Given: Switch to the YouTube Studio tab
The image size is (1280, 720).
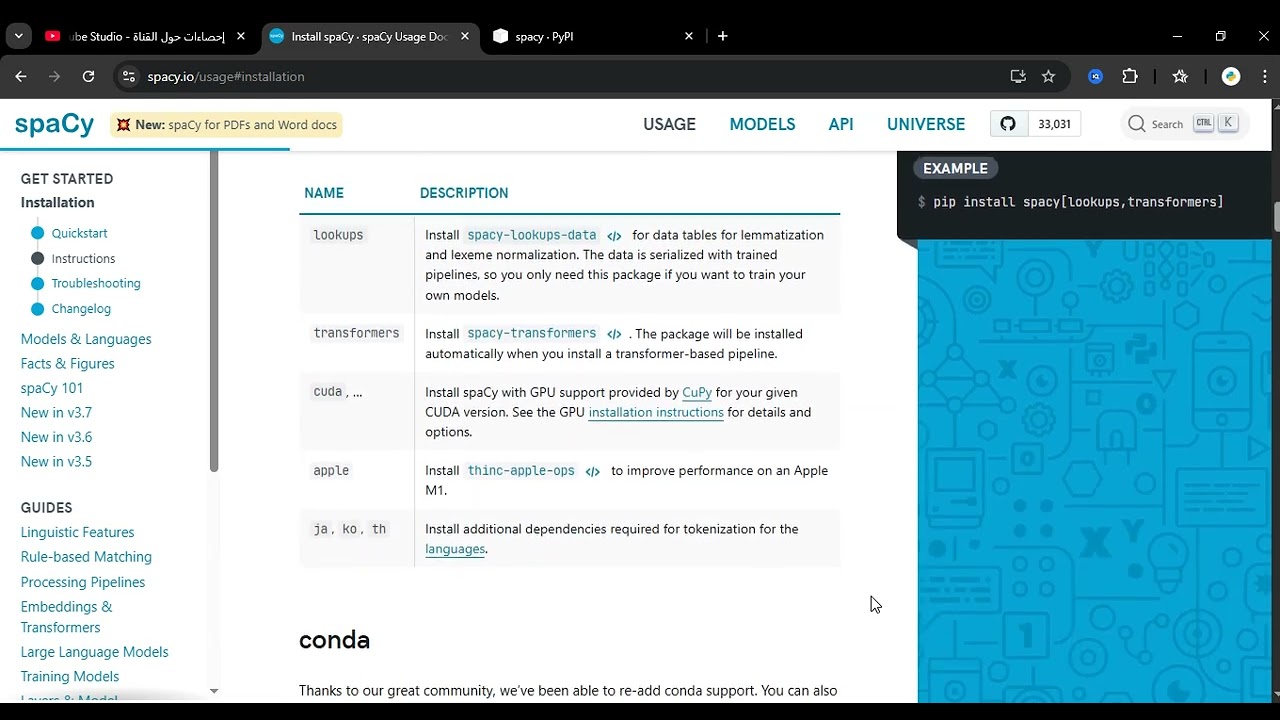Looking at the screenshot, I should click(145, 36).
